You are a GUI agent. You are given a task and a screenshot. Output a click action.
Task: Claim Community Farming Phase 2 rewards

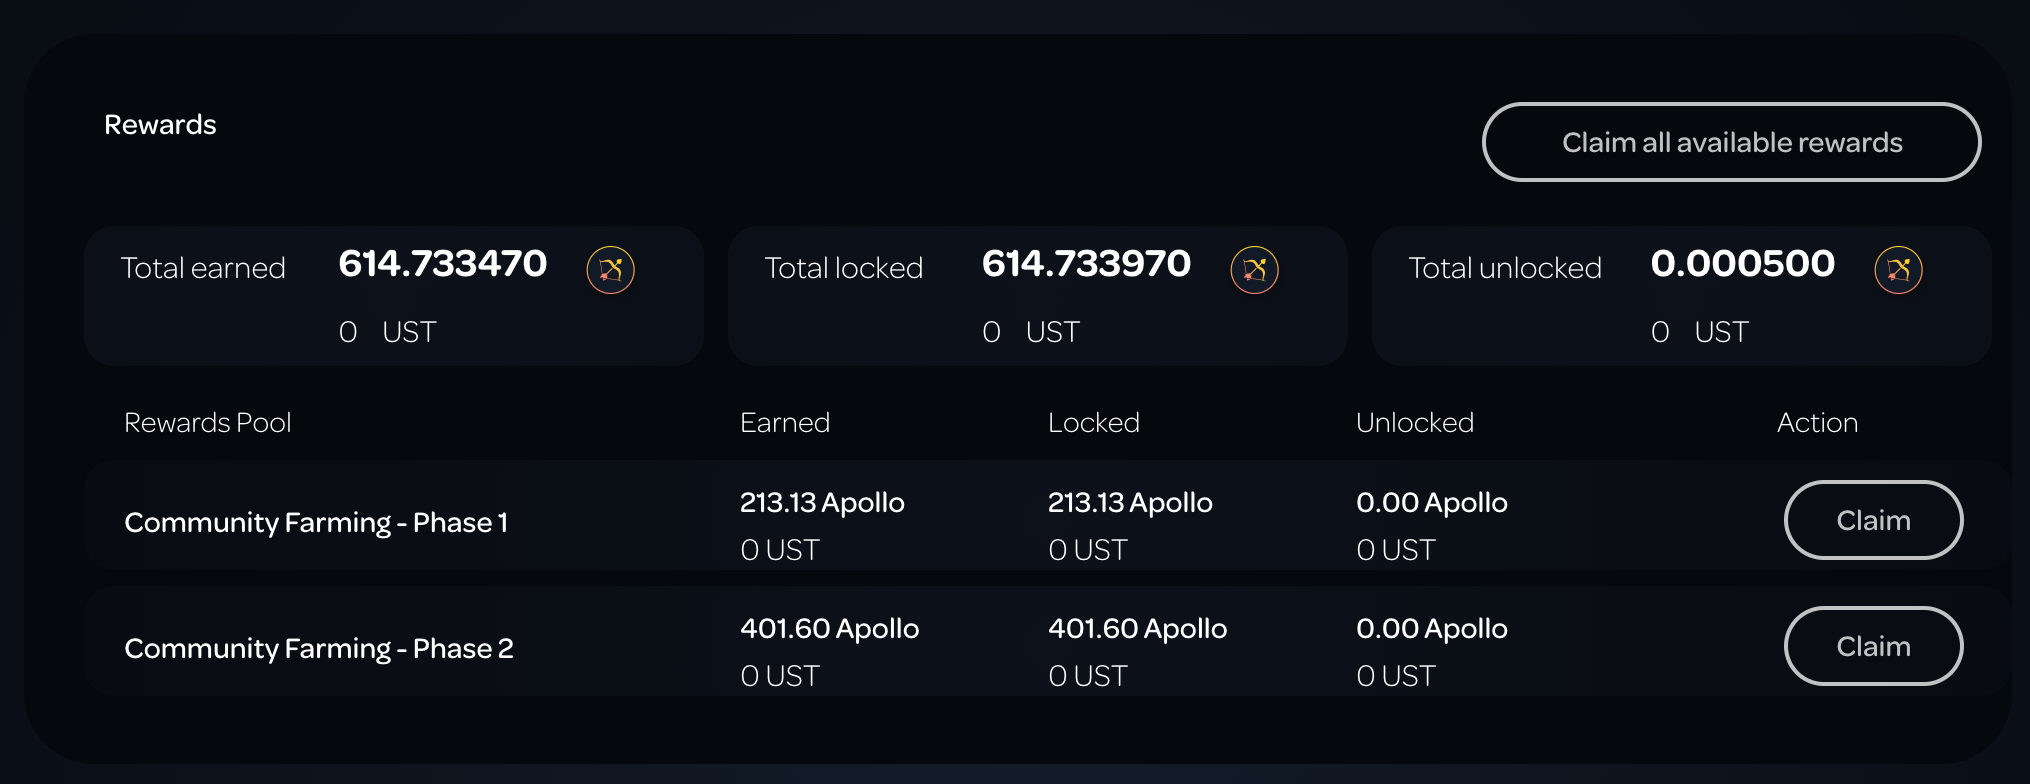tap(1873, 646)
